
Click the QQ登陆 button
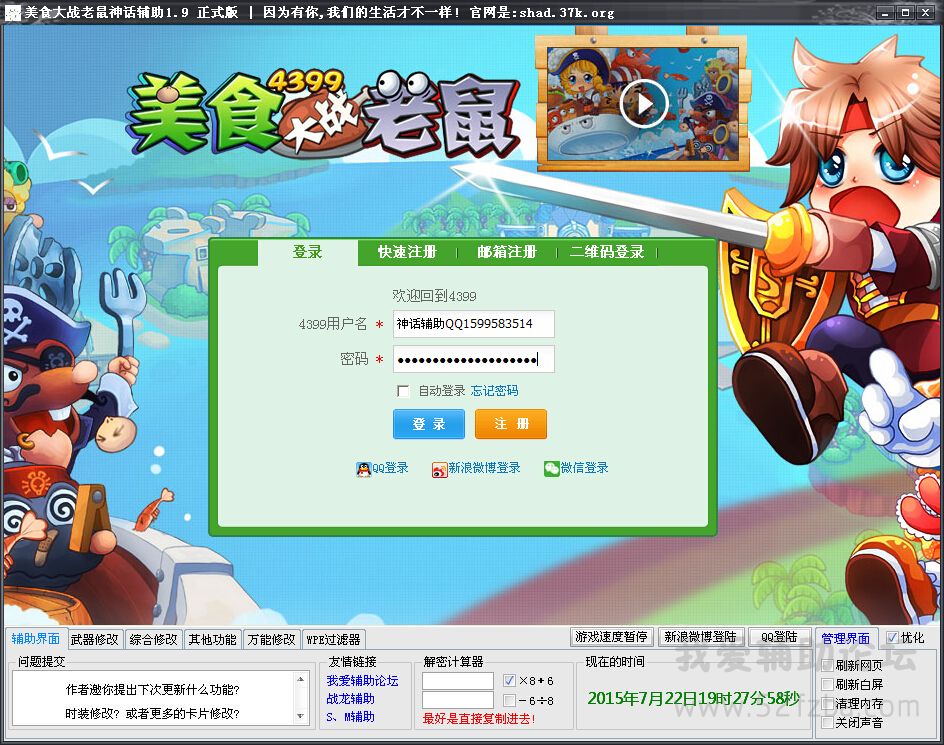point(779,637)
